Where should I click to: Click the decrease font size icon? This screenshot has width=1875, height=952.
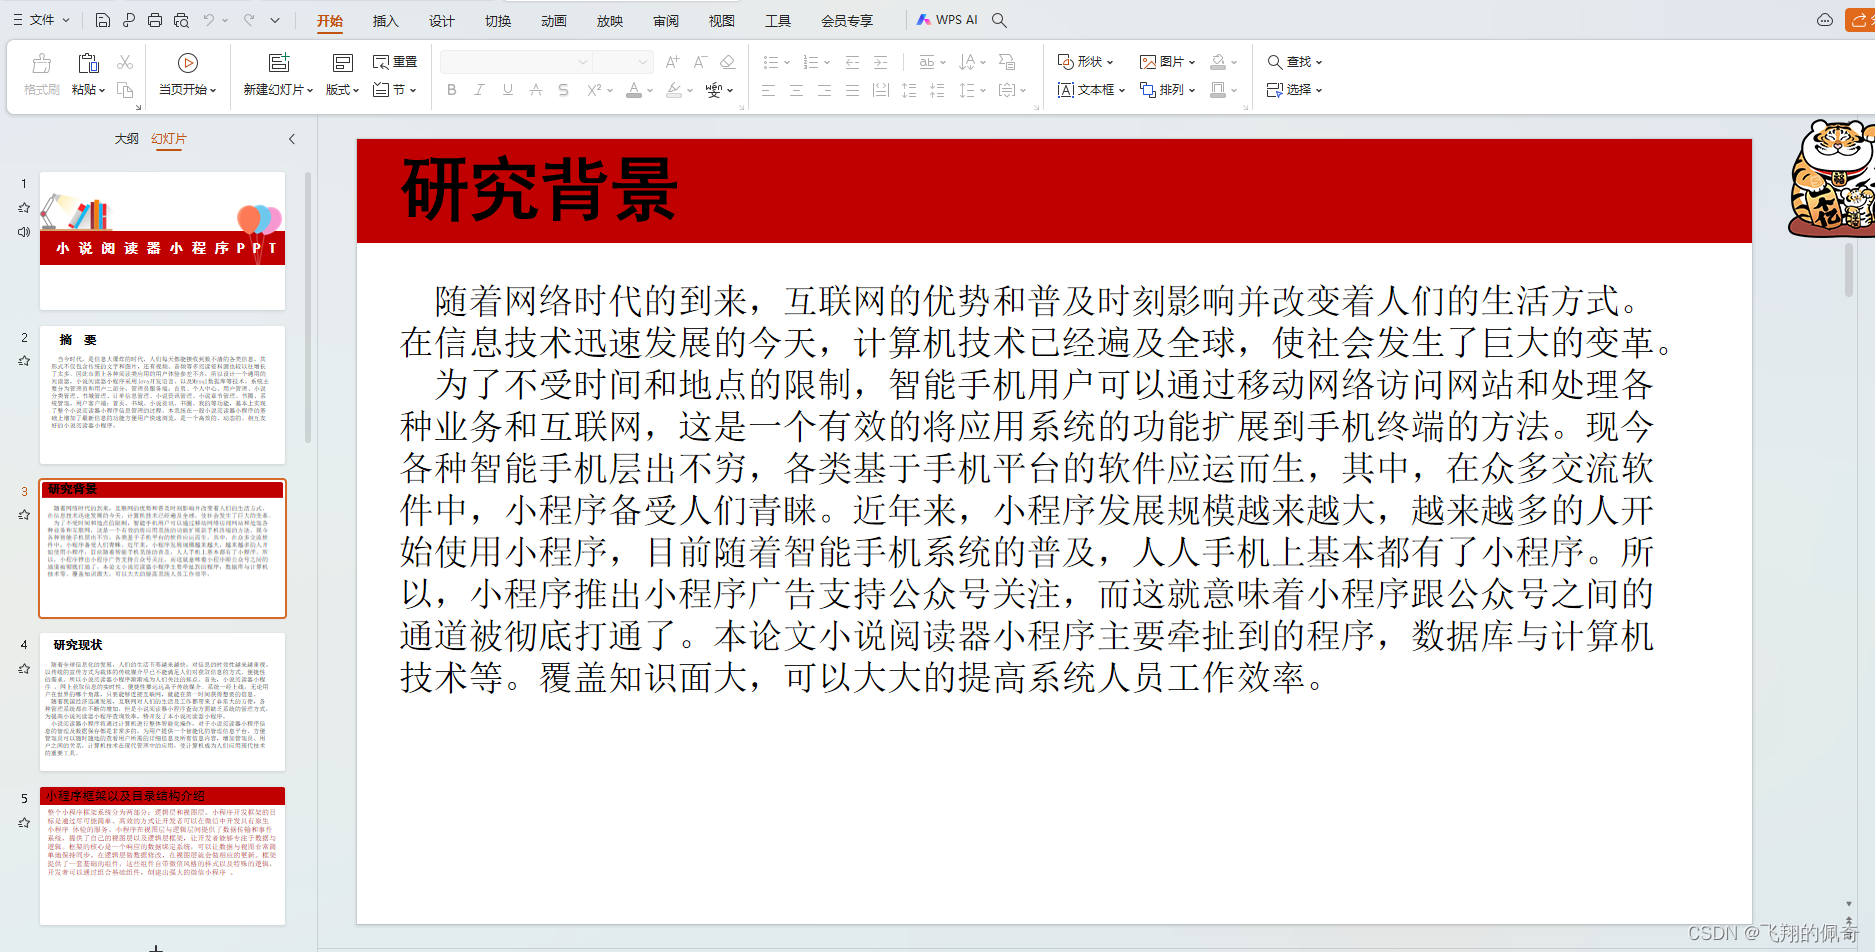pos(700,62)
